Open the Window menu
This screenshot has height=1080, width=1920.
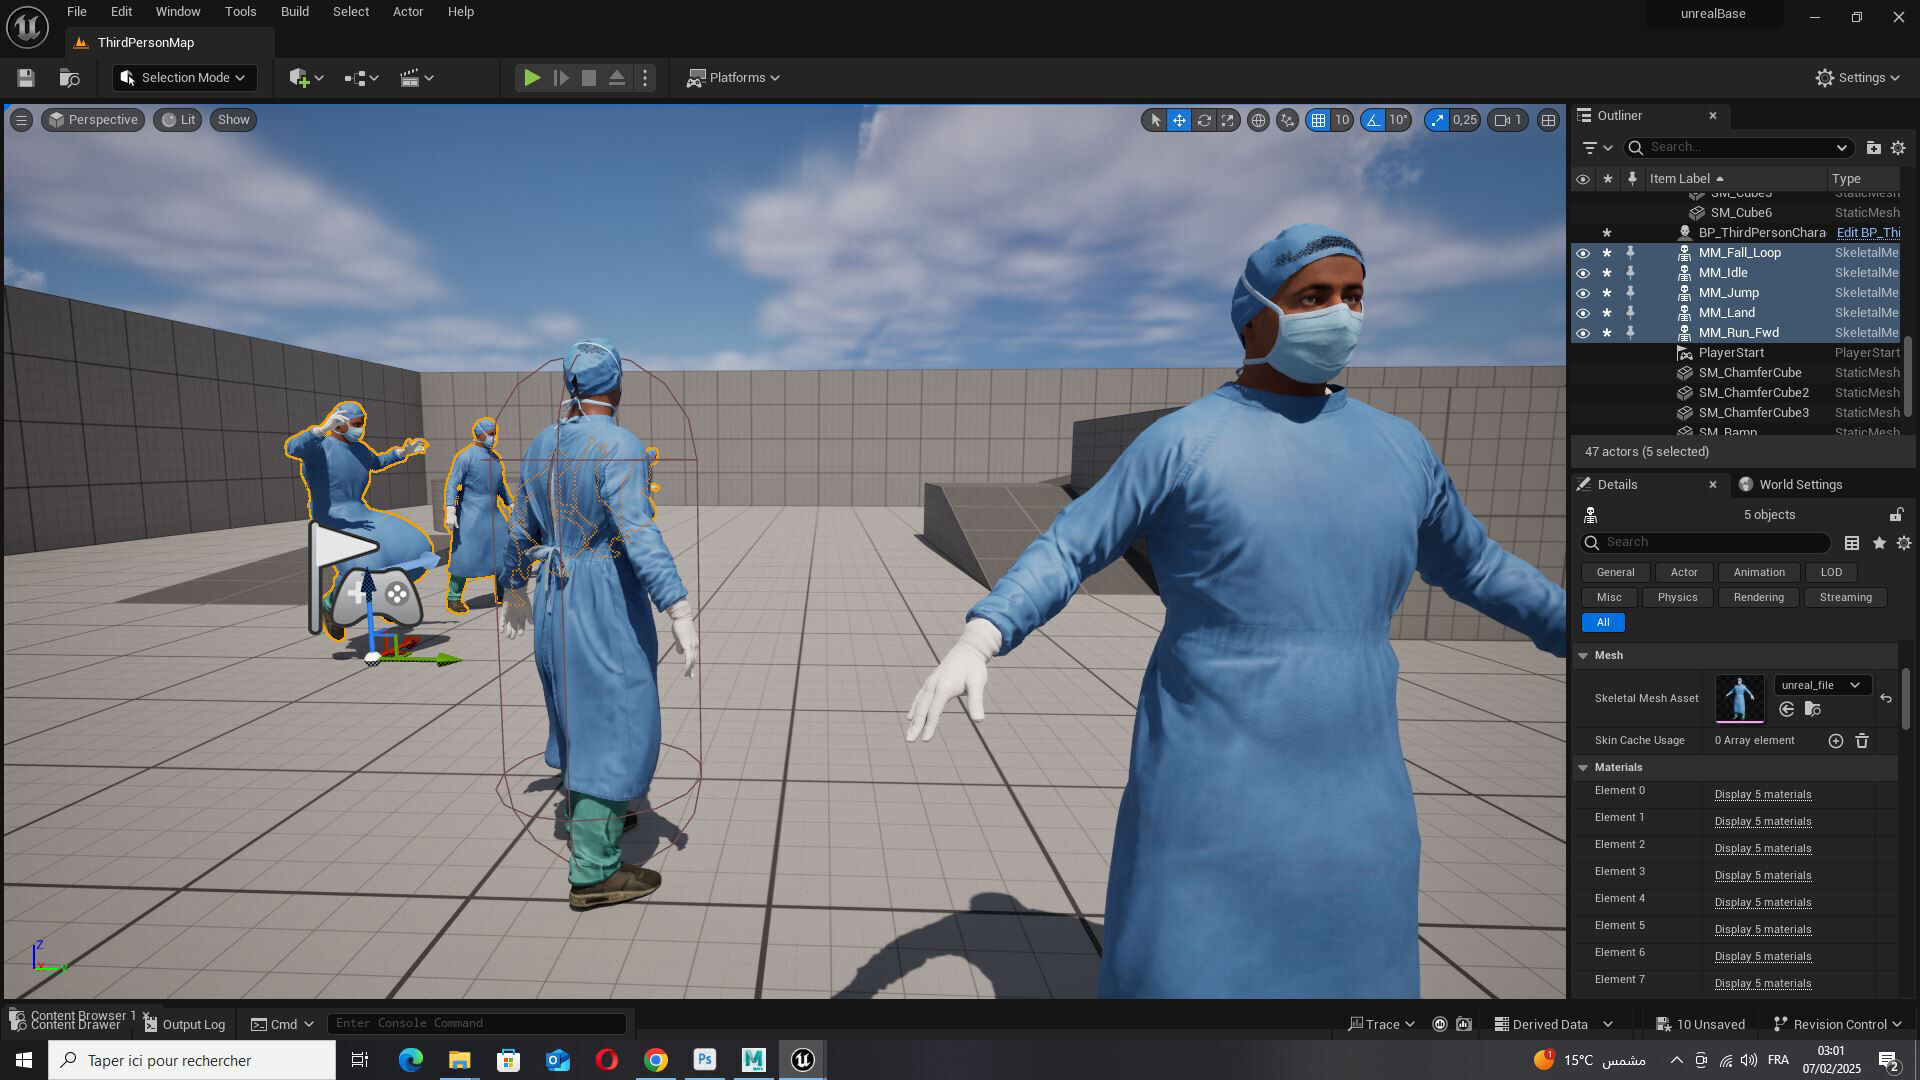click(x=178, y=12)
